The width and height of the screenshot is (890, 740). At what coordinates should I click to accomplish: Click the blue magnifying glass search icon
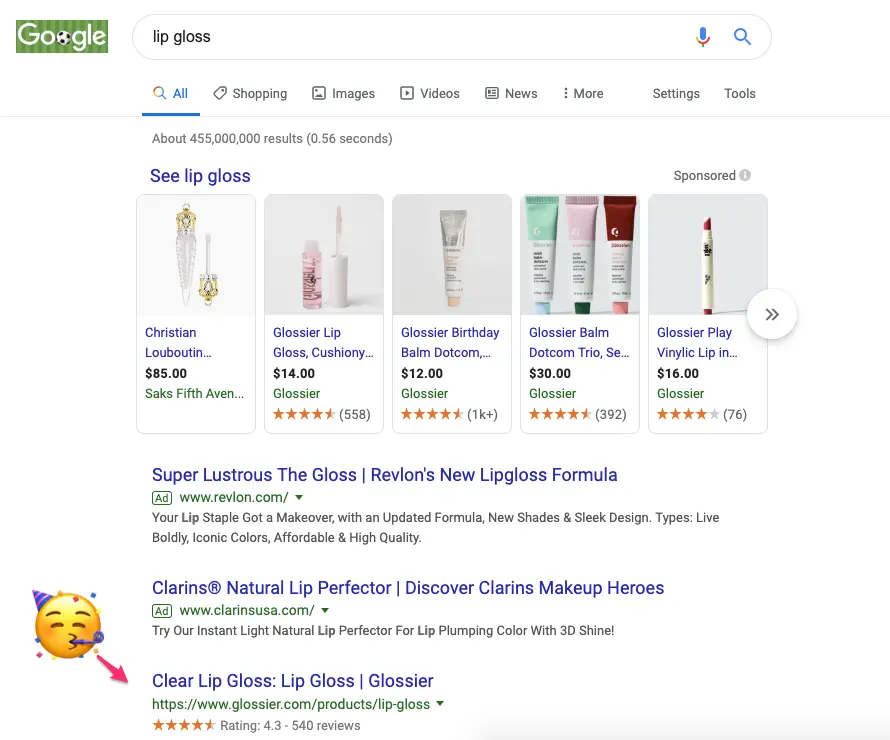pyautogui.click(x=742, y=36)
